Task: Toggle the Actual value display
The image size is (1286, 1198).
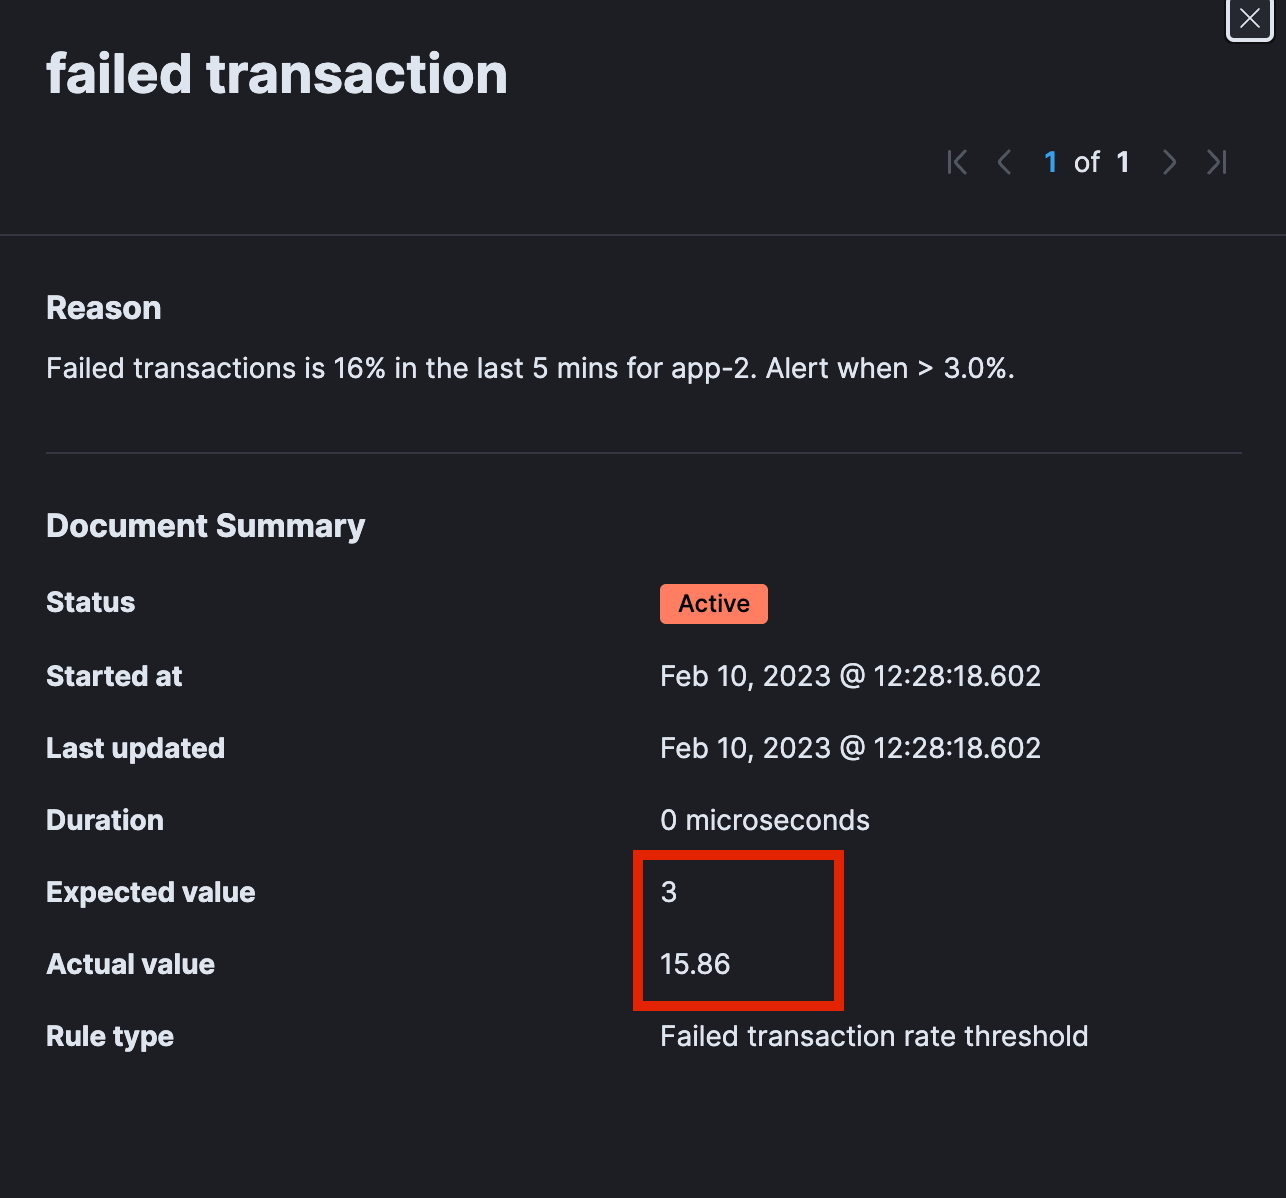Action: (695, 964)
